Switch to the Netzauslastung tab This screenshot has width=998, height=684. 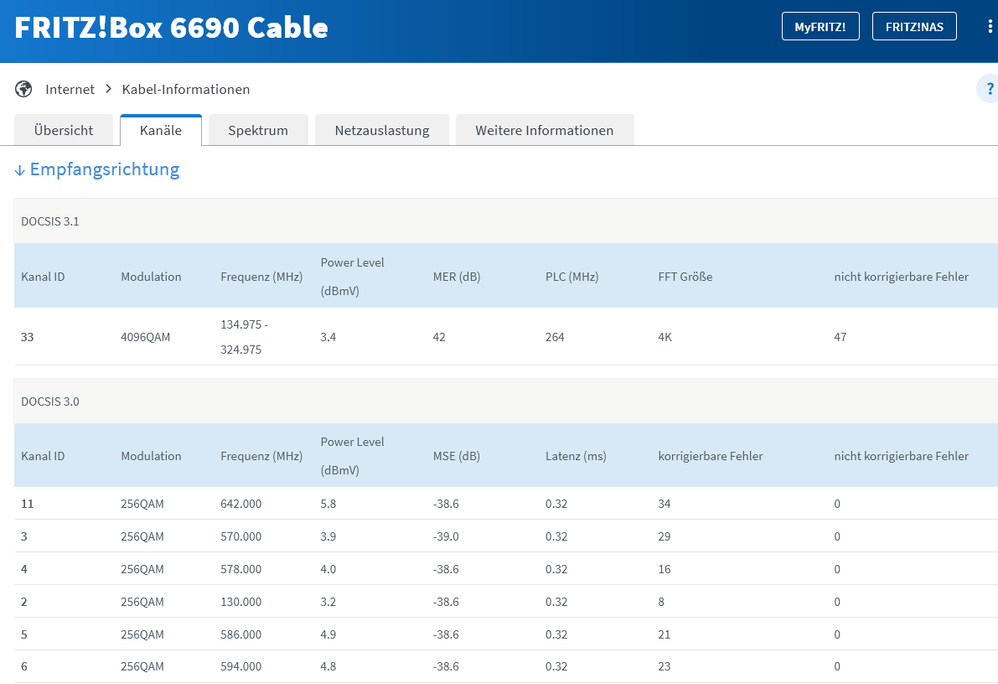point(381,129)
